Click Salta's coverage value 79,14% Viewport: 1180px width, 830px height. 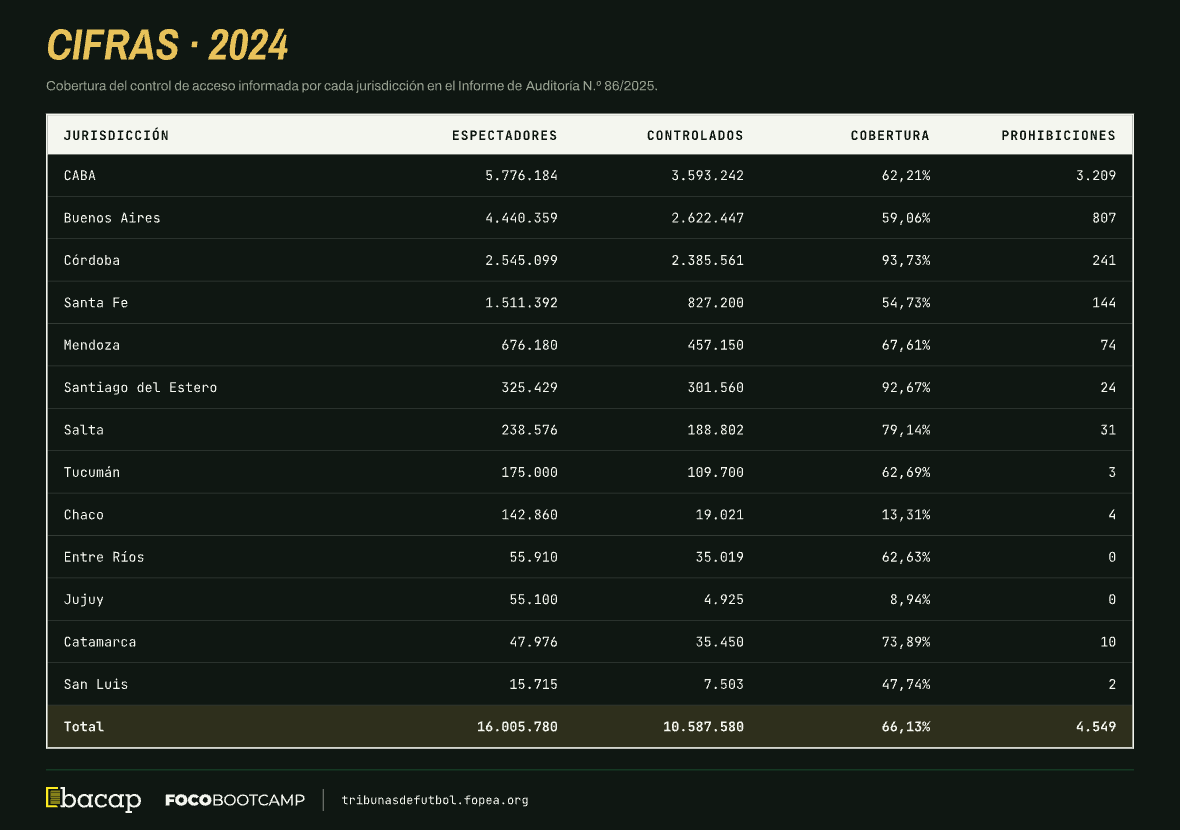click(x=905, y=430)
